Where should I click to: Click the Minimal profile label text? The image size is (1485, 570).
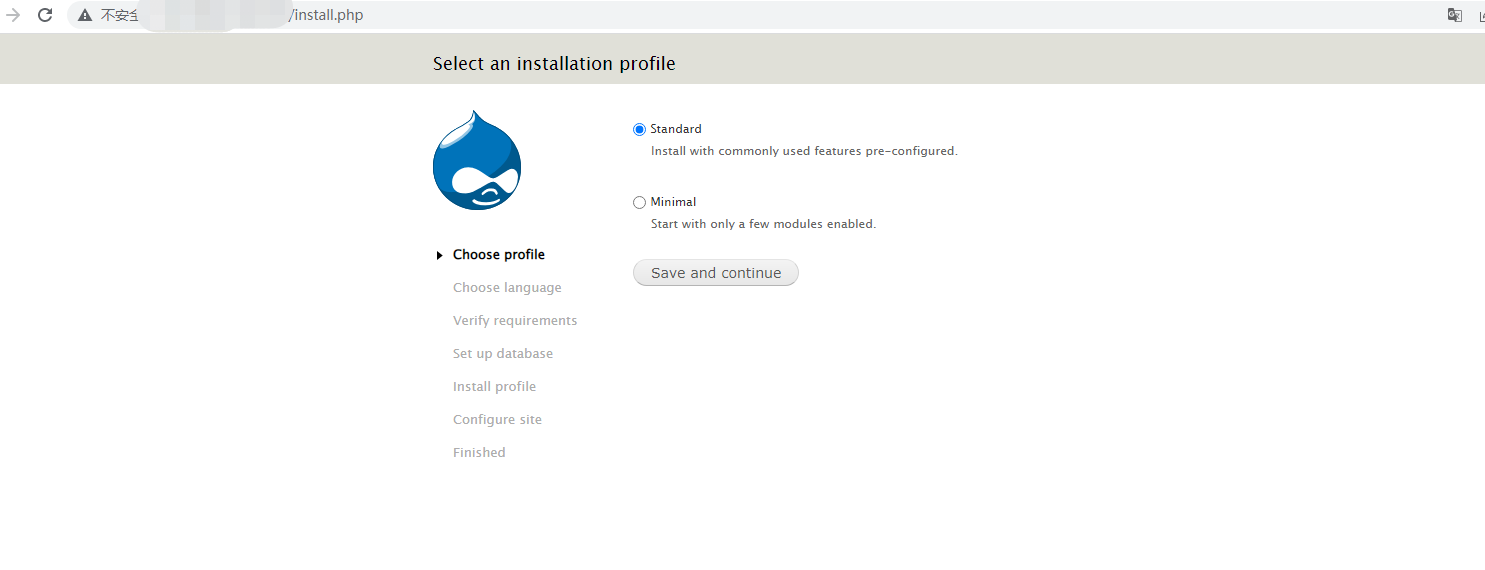[x=673, y=202]
